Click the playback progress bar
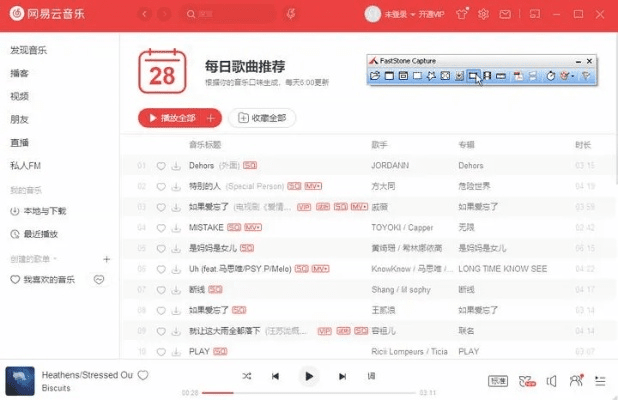Viewport: 618px width, 400px height. point(309,393)
